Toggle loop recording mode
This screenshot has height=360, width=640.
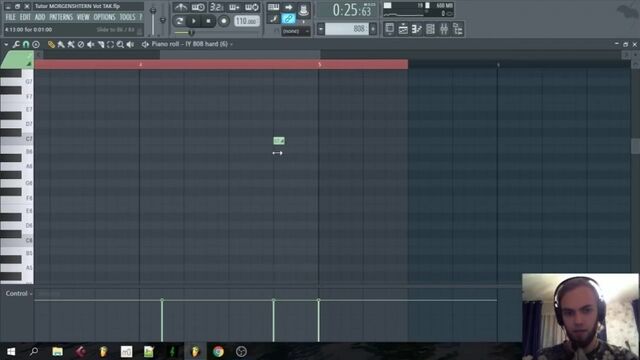[x=252, y=7]
